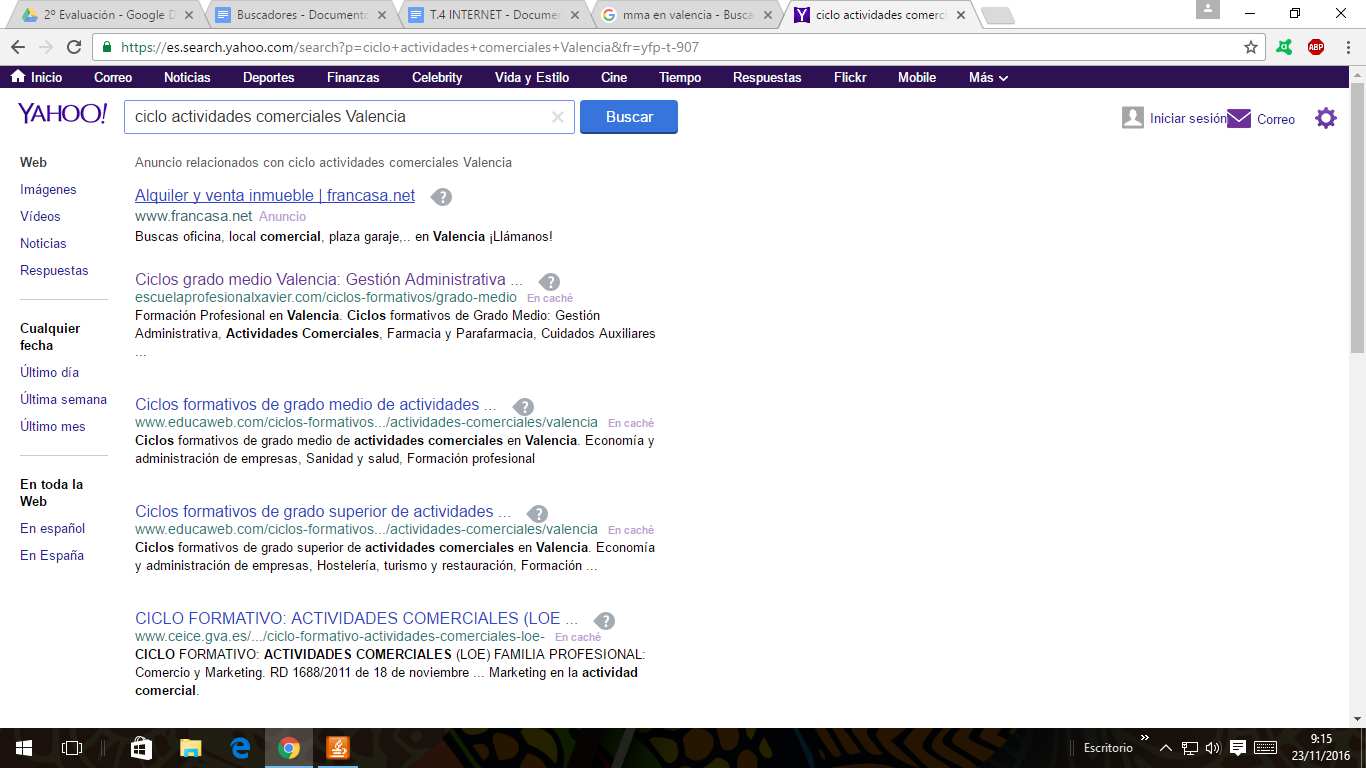Close the active Yahoo search tab

coord(961,15)
